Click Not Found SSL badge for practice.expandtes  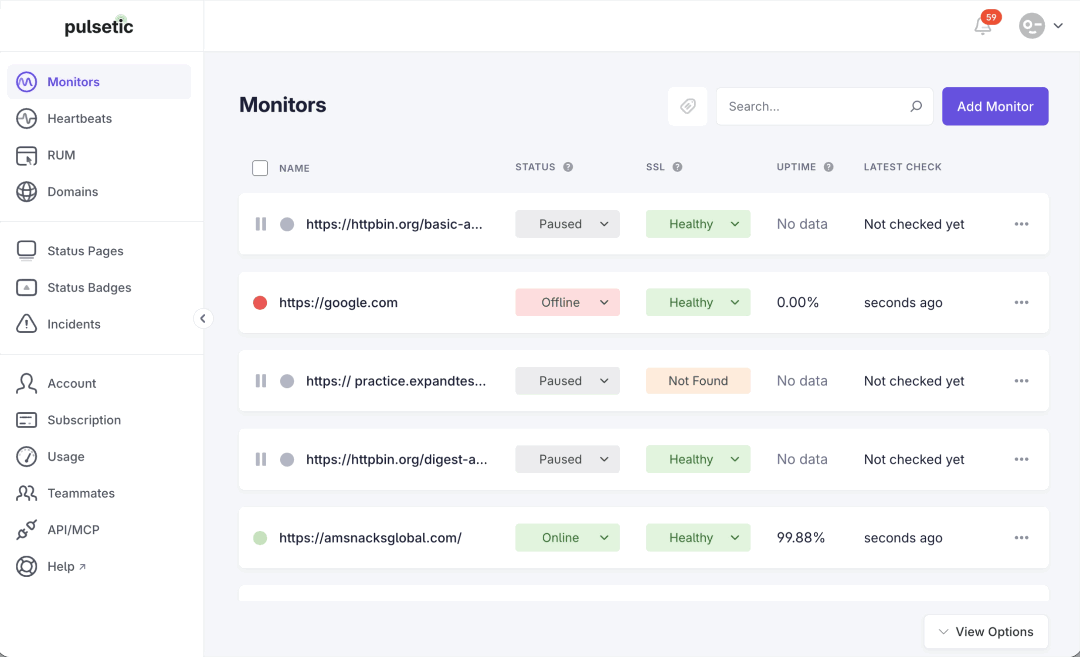click(x=698, y=381)
